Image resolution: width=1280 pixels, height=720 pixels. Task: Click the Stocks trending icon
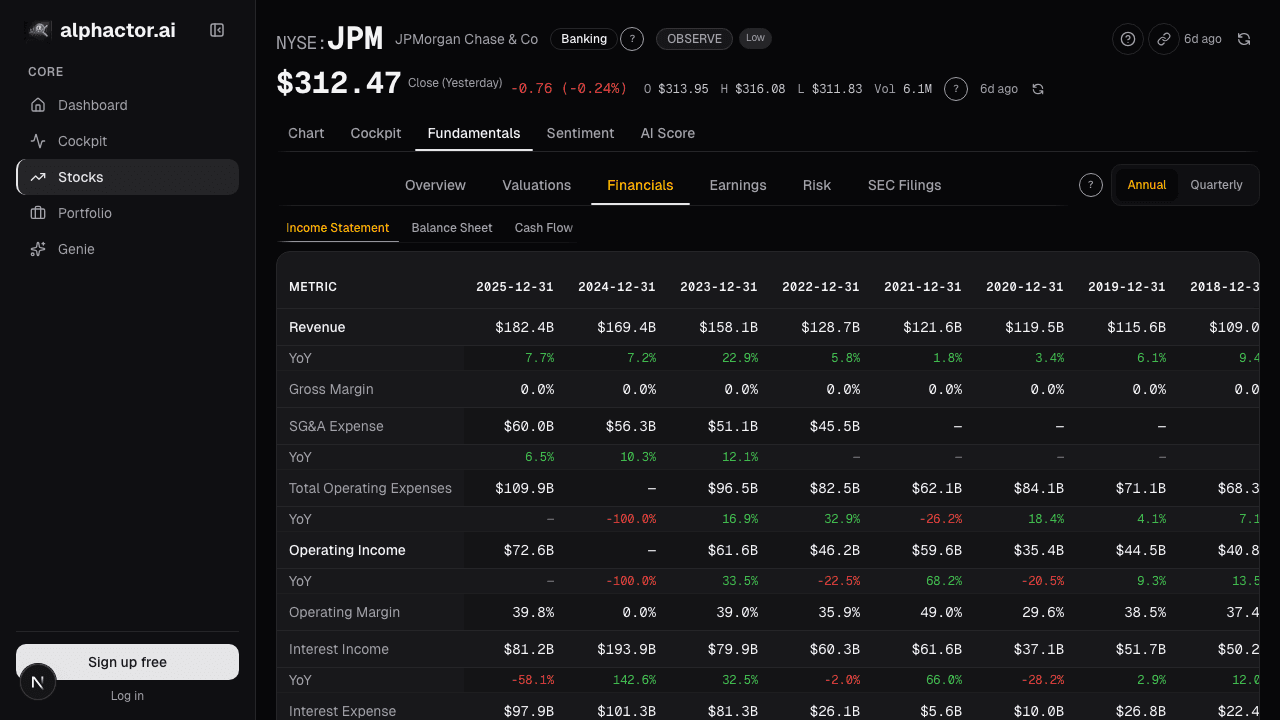(x=38, y=177)
